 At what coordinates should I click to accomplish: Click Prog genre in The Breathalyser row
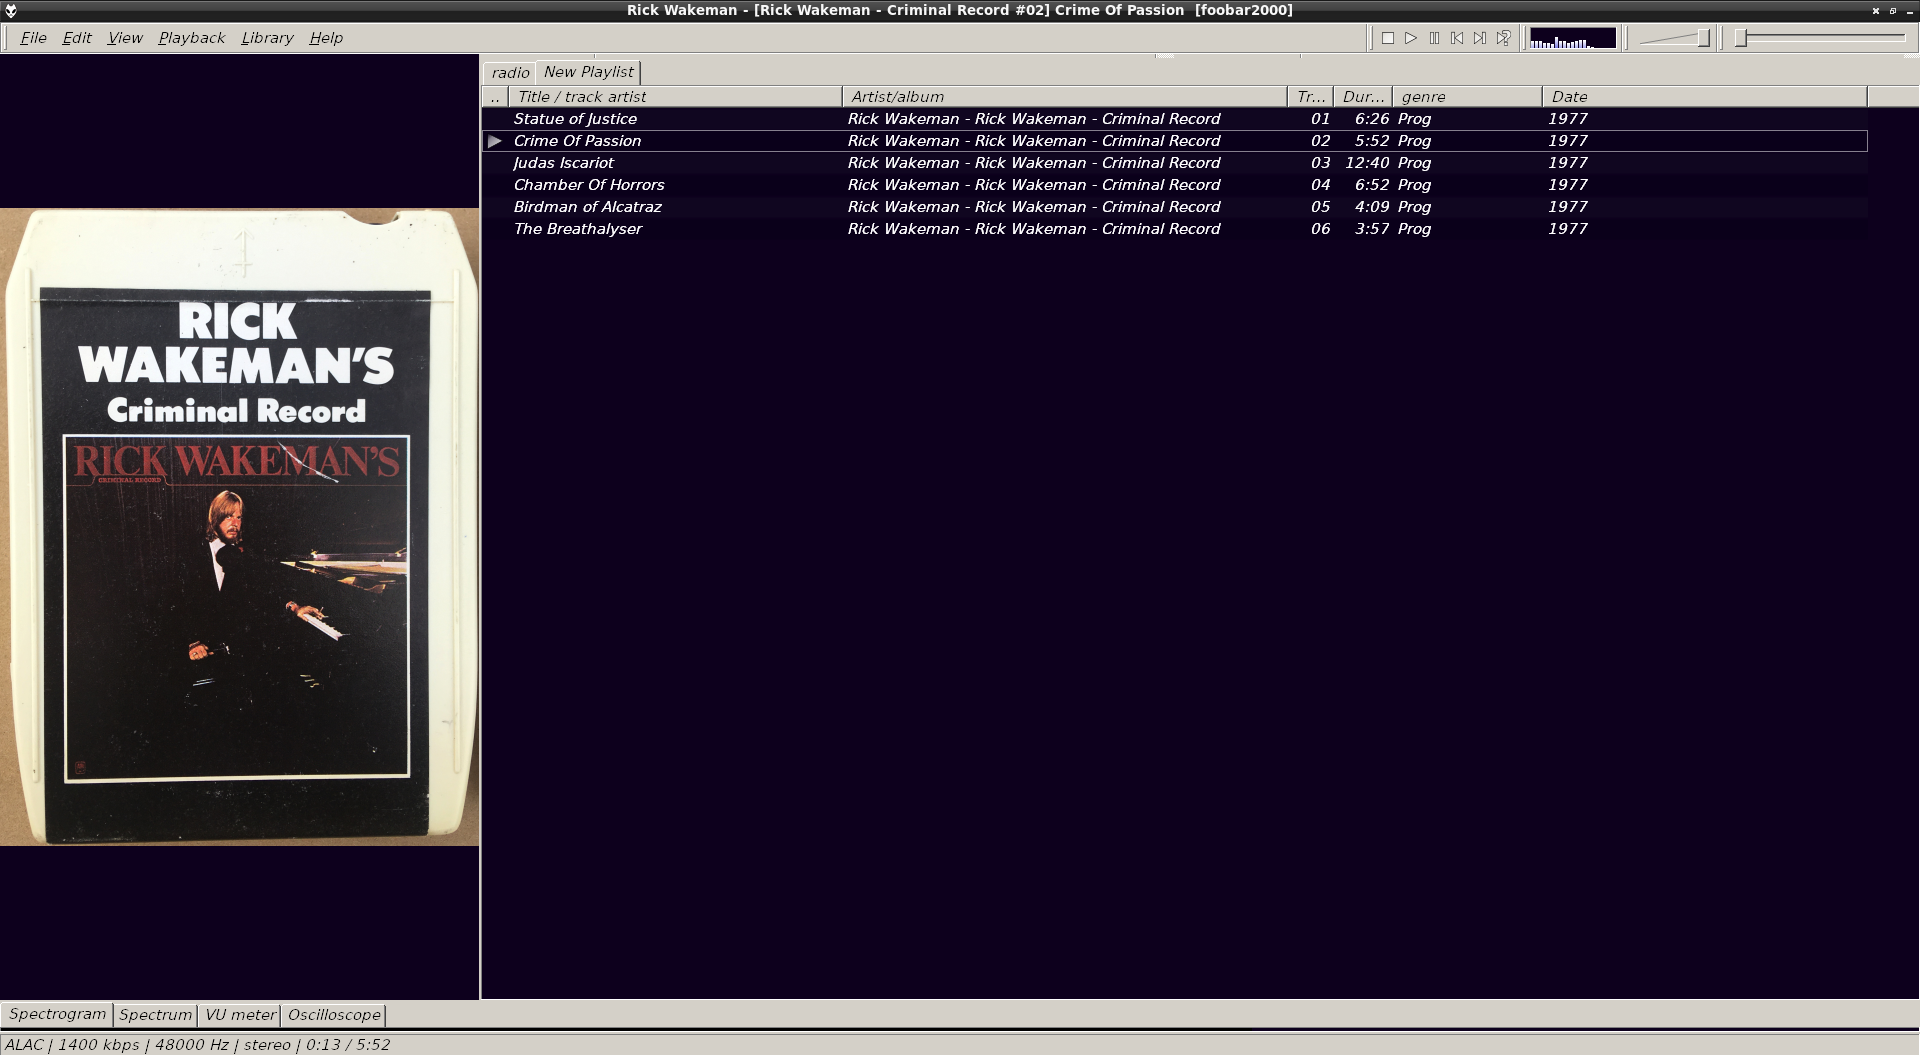click(x=1414, y=229)
